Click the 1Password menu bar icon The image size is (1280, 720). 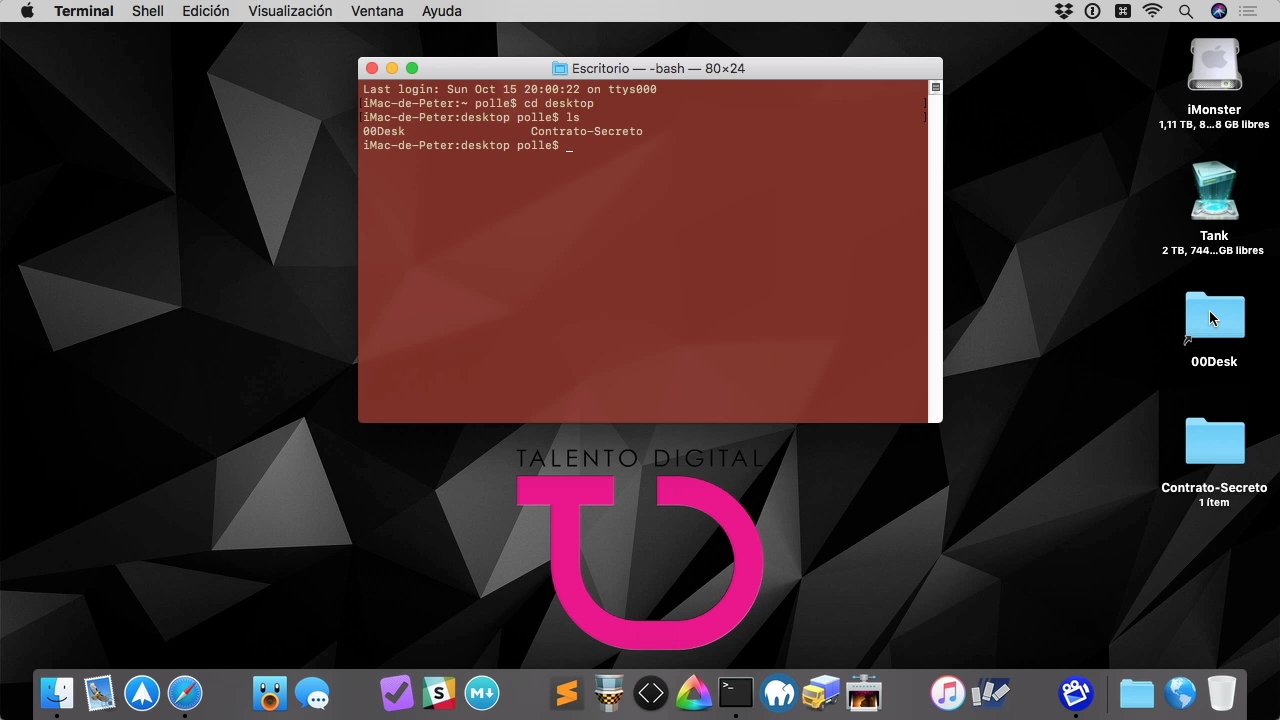tap(1093, 11)
